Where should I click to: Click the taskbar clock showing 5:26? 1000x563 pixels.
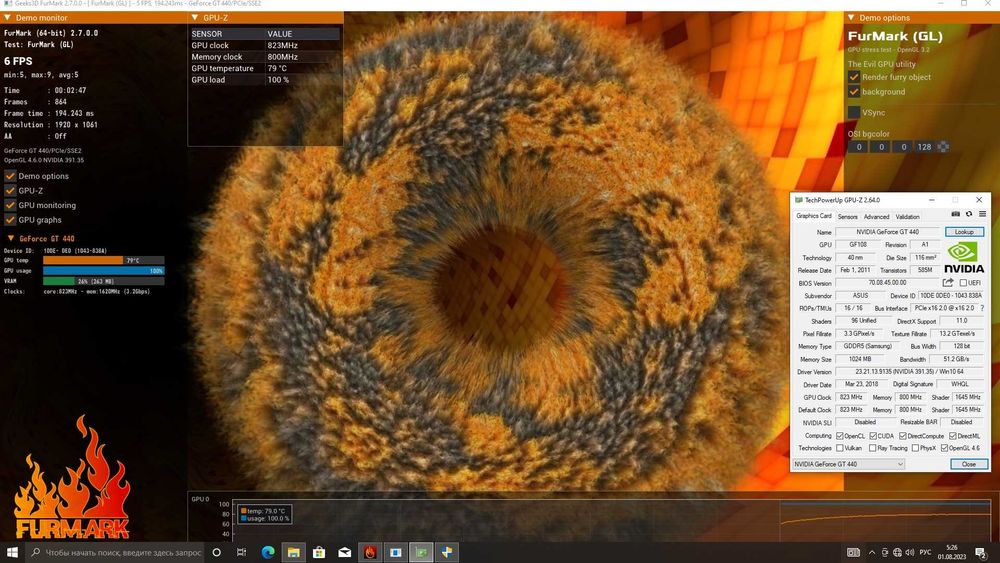point(951,552)
